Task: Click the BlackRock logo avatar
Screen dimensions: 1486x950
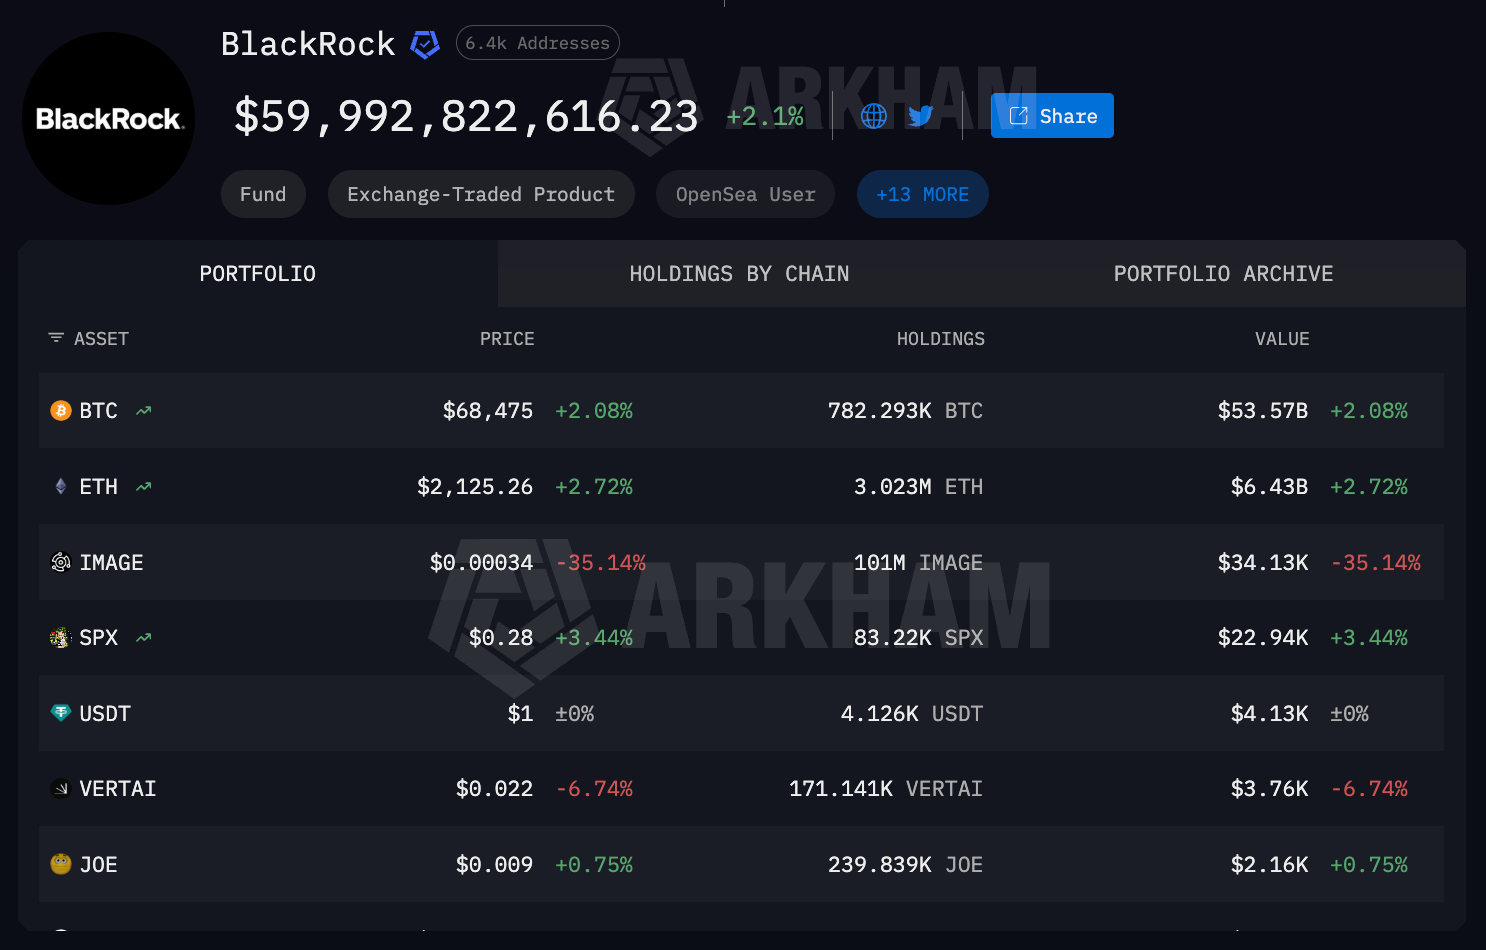Action: coord(109,118)
